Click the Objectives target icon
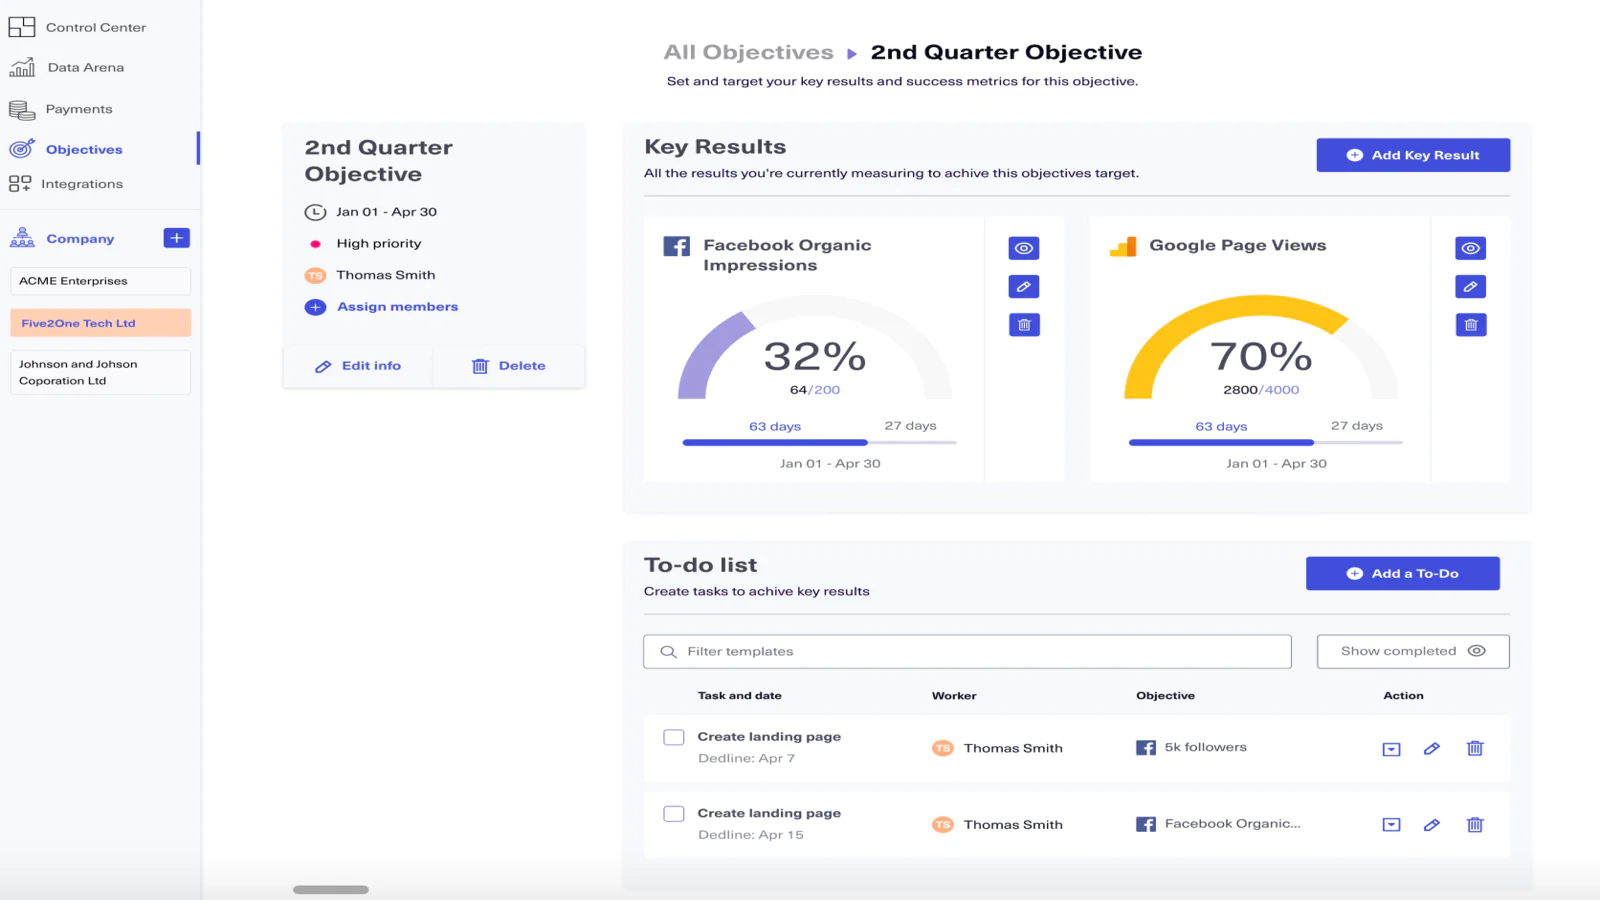Image resolution: width=1600 pixels, height=900 pixels. click(22, 149)
